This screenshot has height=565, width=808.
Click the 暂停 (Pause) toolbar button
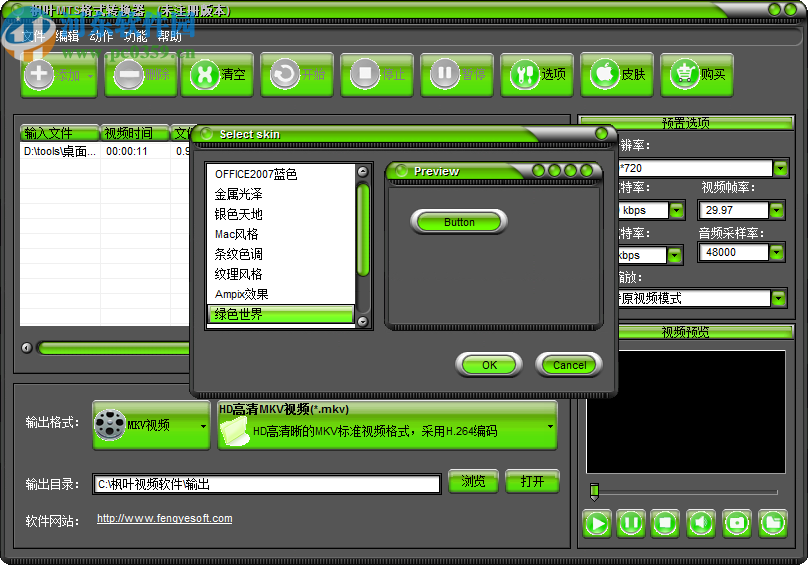(x=457, y=75)
